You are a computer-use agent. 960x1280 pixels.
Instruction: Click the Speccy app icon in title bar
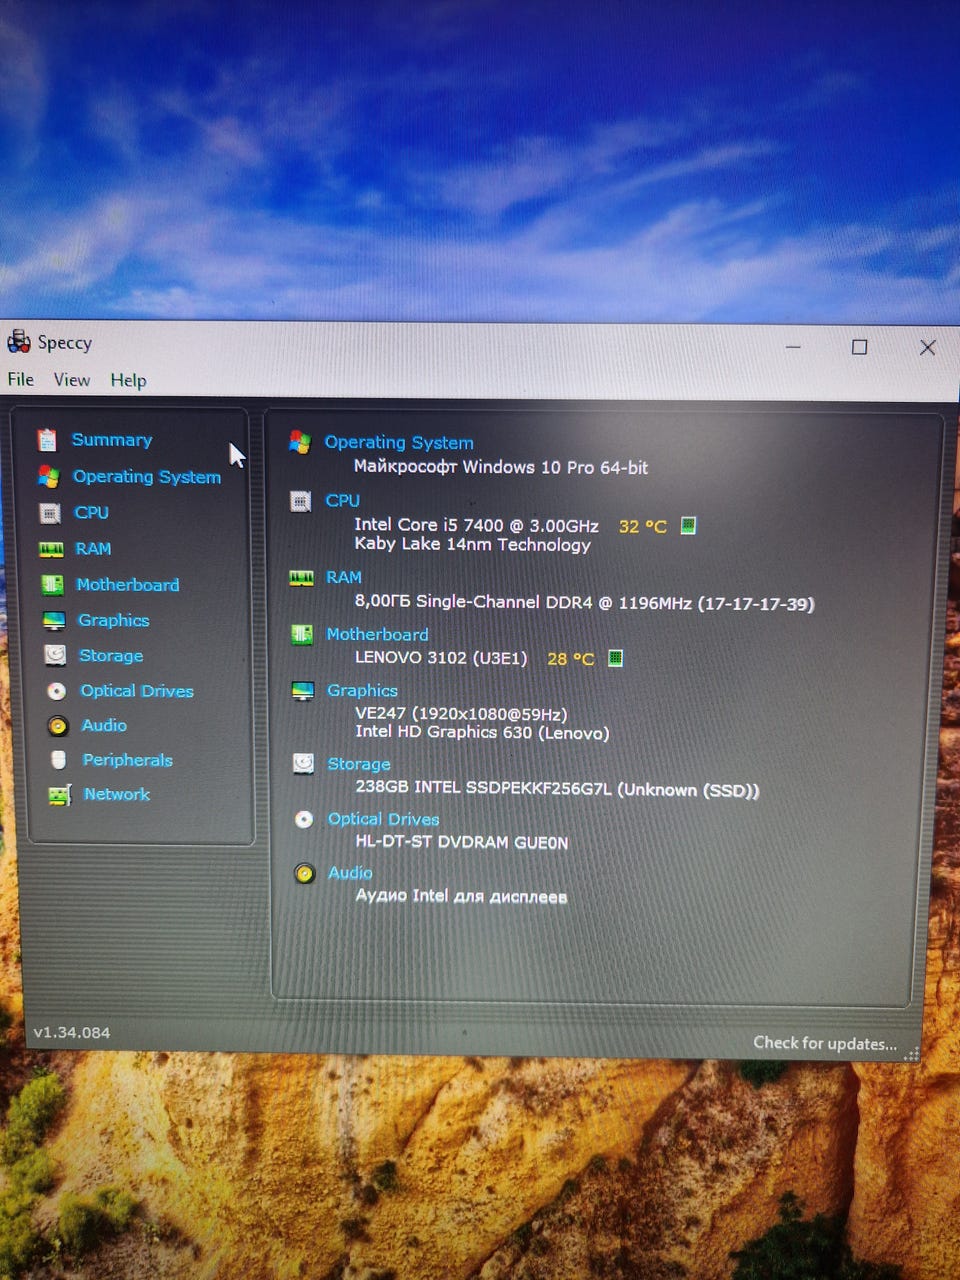click(x=19, y=342)
